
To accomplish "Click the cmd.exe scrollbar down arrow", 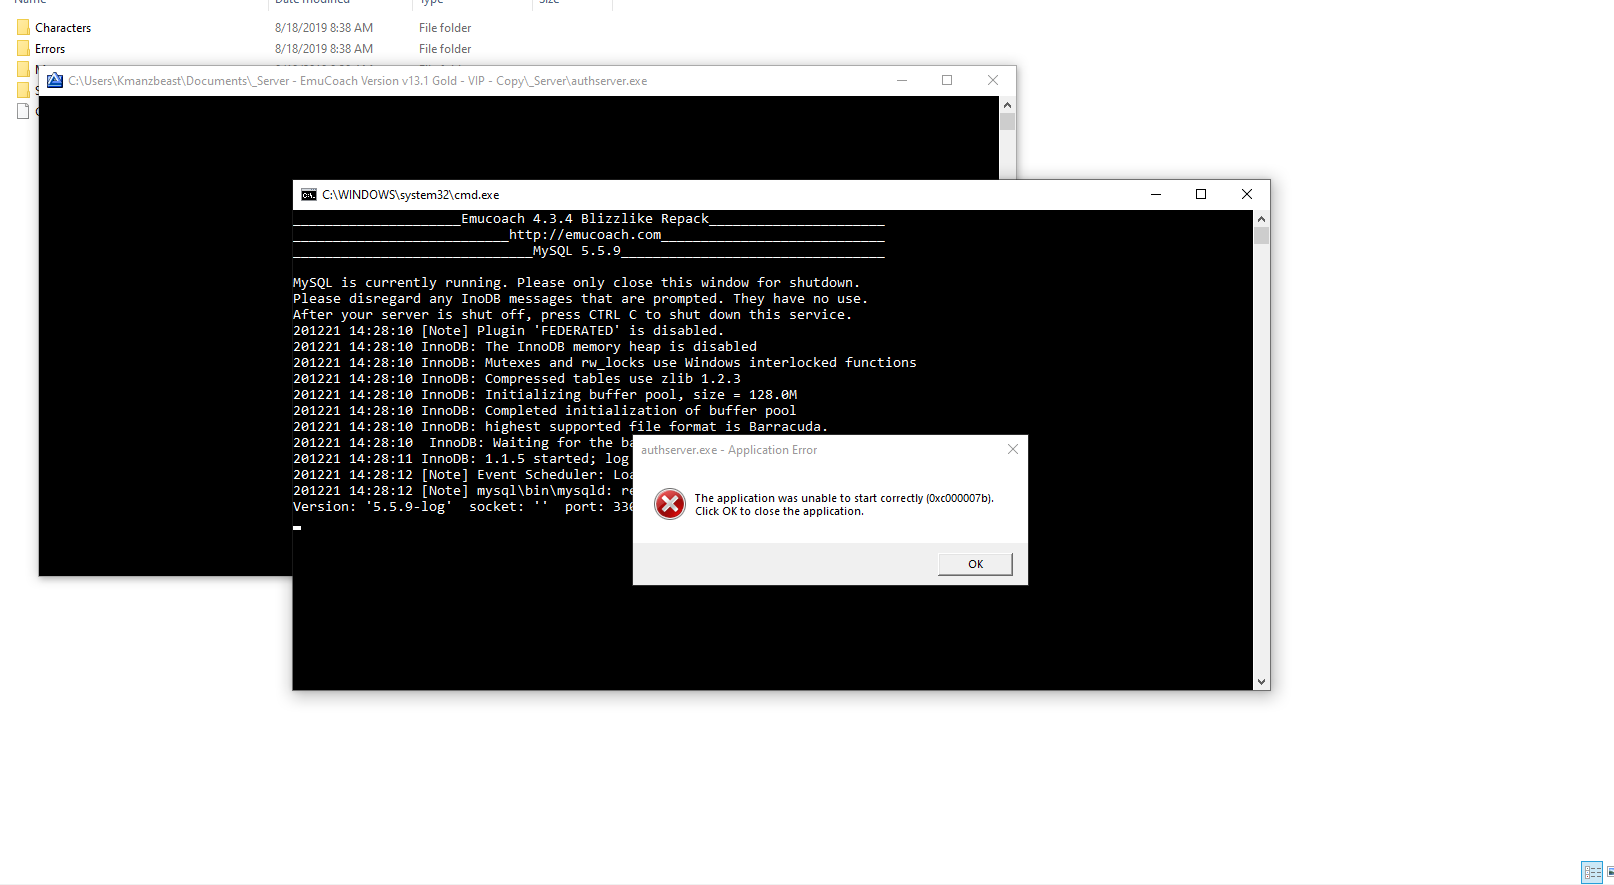I will click(1261, 681).
